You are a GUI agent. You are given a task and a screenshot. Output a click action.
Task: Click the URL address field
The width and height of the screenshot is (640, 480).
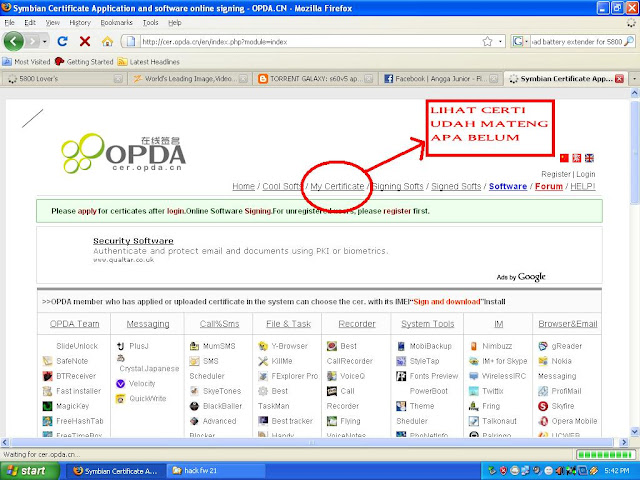[310, 41]
